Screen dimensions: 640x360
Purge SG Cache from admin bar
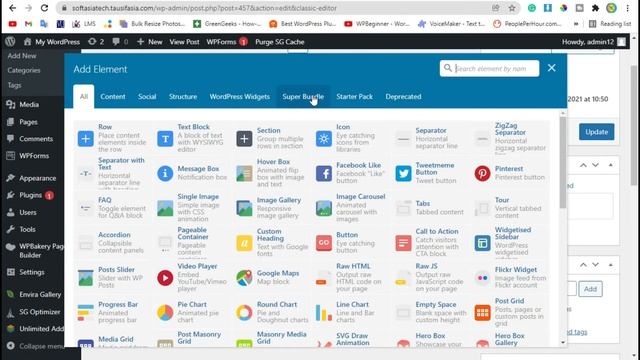[280, 42]
